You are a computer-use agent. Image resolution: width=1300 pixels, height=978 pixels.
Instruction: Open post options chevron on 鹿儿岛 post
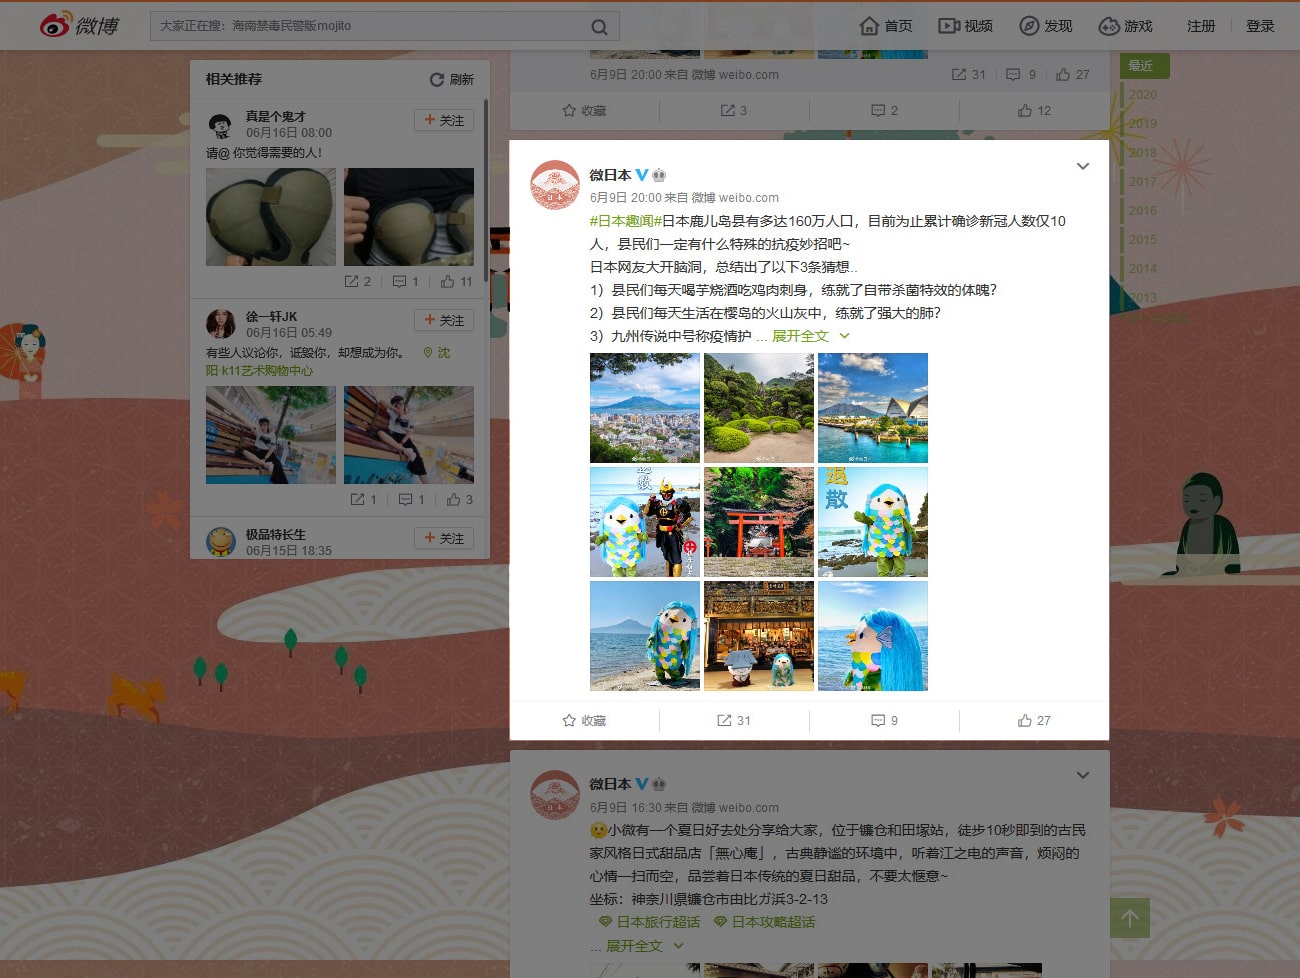pyautogui.click(x=1083, y=166)
